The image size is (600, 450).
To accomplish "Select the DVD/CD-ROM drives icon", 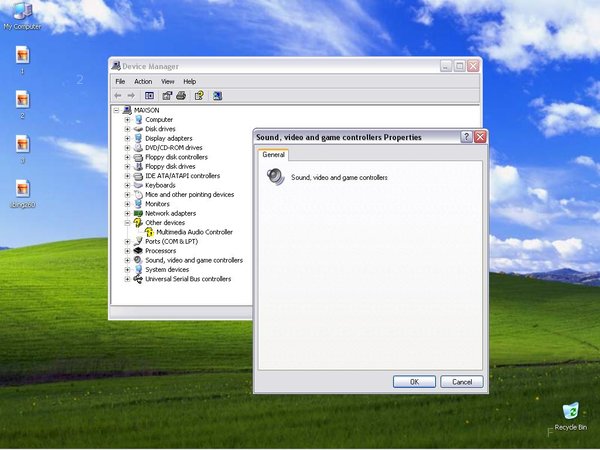I will (139, 148).
